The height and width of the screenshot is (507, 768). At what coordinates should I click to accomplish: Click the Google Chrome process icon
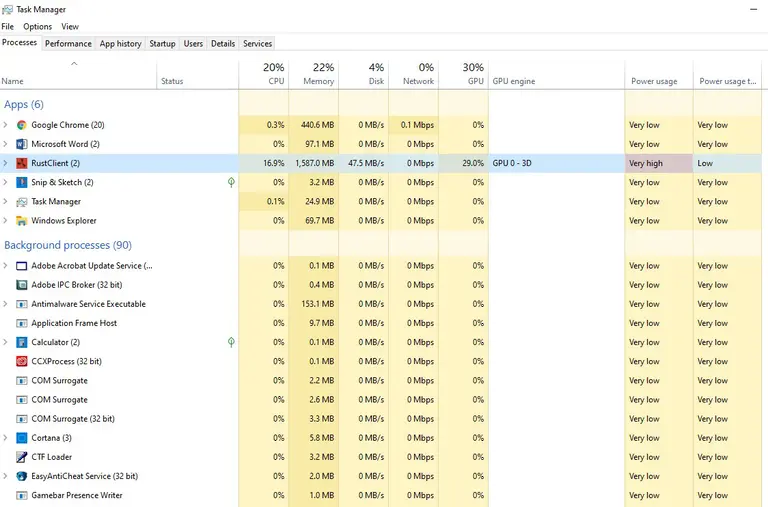coord(22,125)
